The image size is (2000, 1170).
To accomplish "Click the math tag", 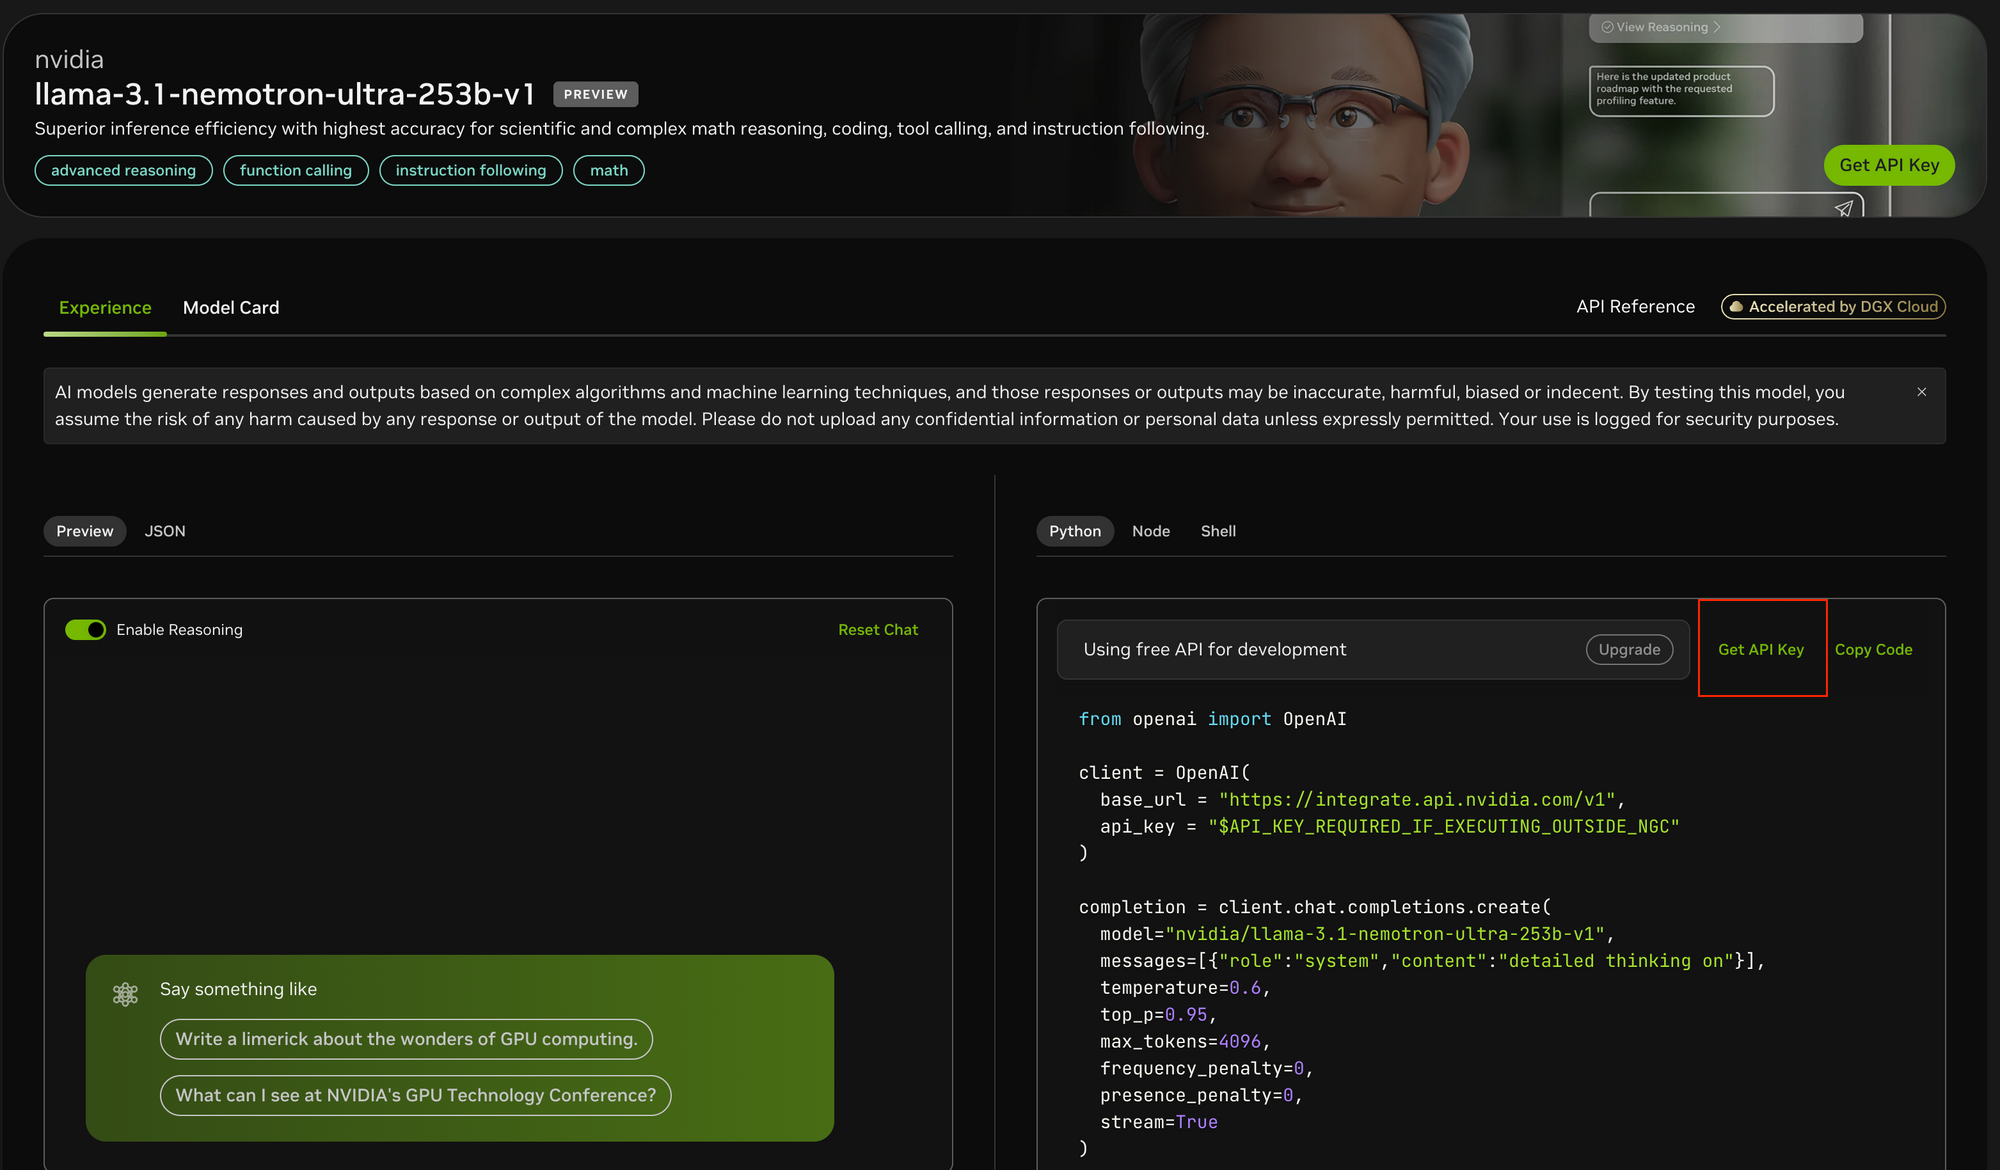I will coord(609,170).
